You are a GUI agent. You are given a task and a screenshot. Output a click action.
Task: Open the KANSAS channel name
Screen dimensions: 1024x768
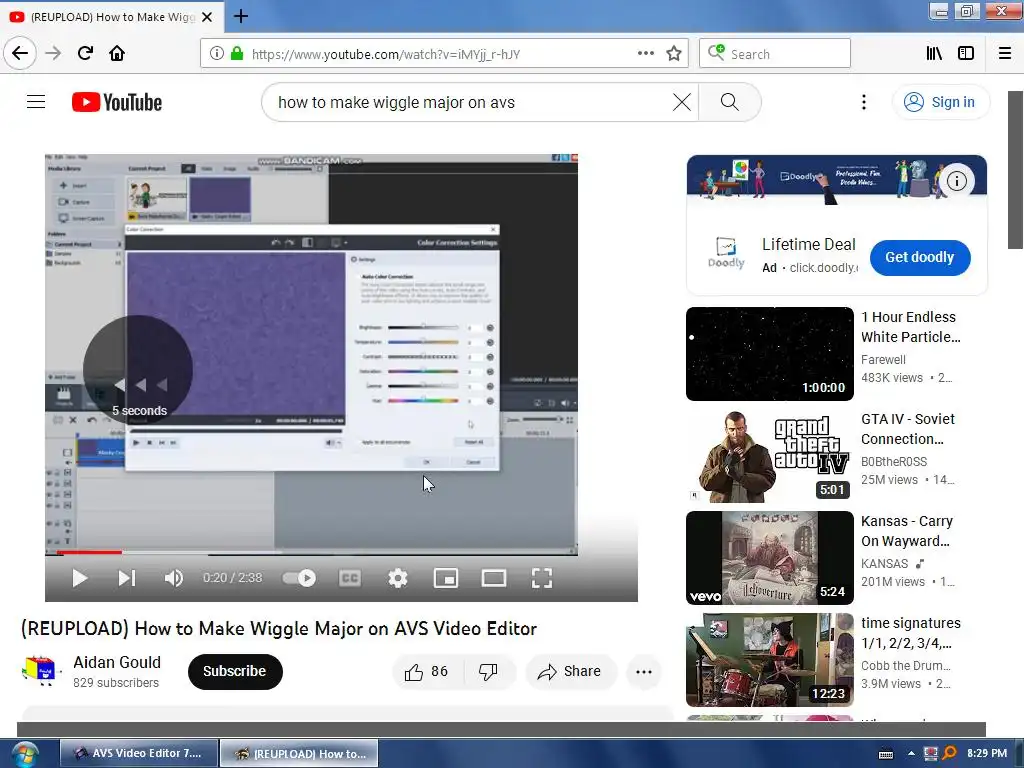pos(885,564)
